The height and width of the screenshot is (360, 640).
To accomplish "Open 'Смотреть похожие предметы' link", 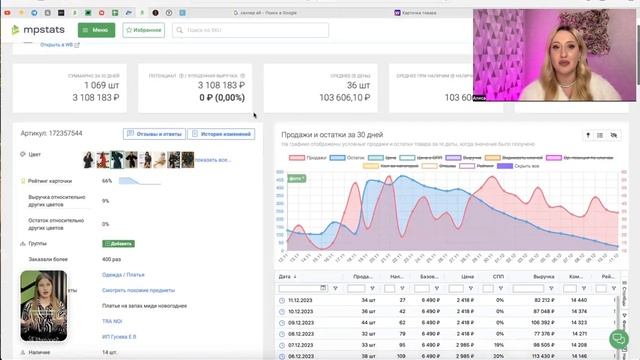I will (x=138, y=290).
